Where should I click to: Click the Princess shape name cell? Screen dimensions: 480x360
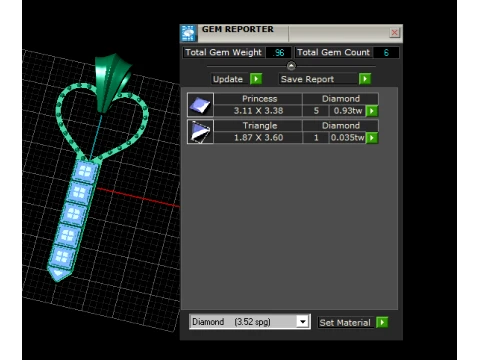258,99
